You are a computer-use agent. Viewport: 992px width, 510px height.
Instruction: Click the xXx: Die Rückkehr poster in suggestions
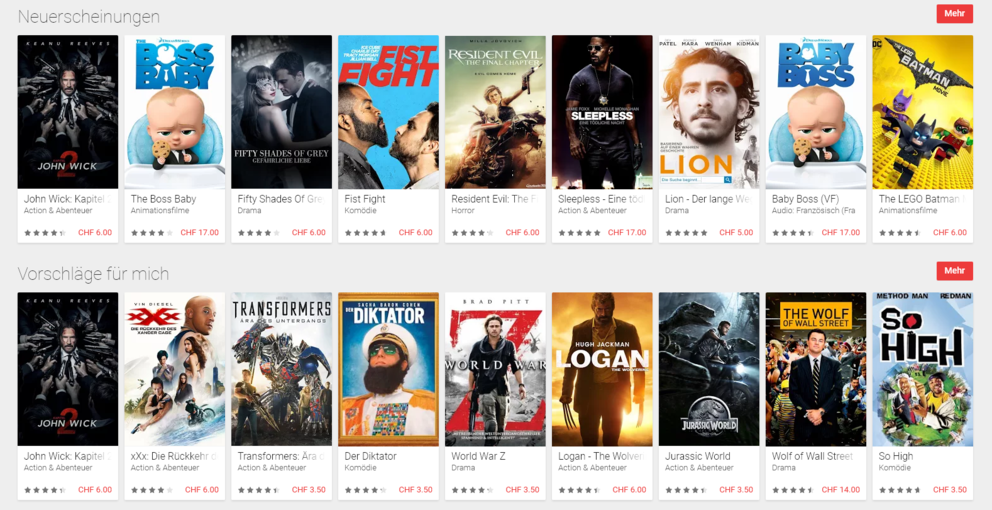[175, 370]
